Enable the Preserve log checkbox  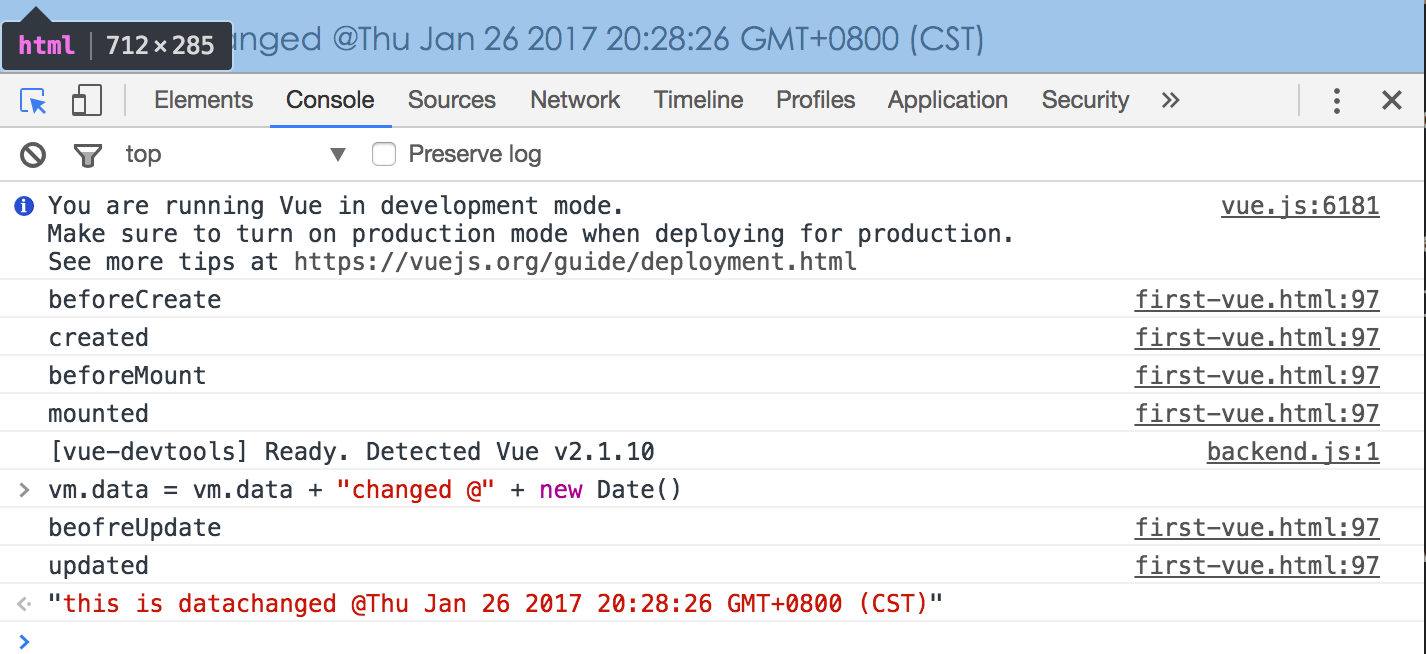(384, 155)
